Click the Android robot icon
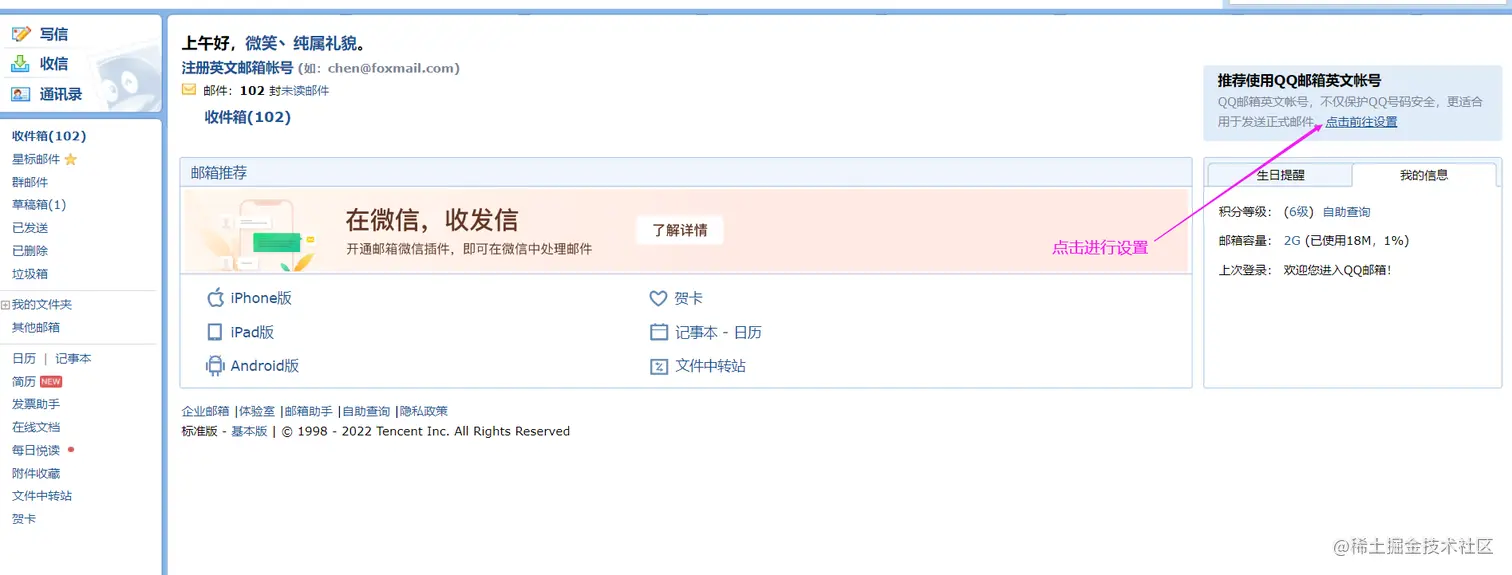The image size is (1512, 575). (215, 366)
